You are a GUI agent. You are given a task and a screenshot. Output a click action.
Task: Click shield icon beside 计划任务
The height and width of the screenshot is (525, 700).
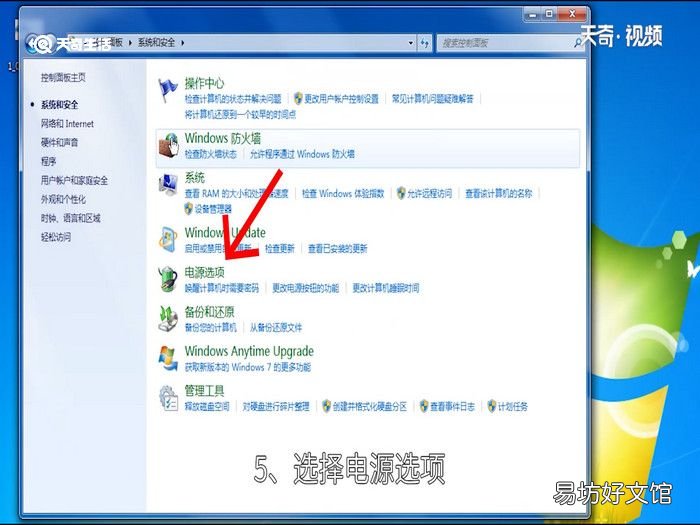pos(492,406)
